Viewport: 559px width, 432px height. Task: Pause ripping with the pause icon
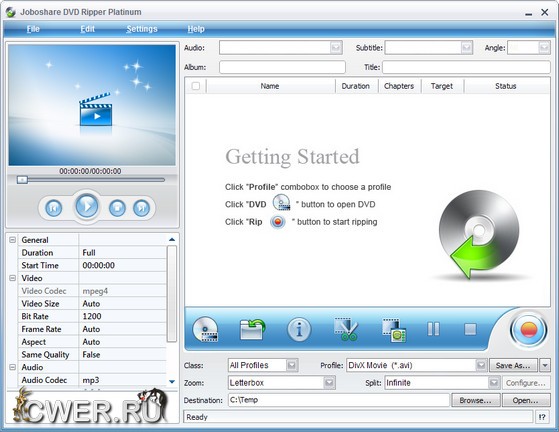pyautogui.click(x=434, y=329)
